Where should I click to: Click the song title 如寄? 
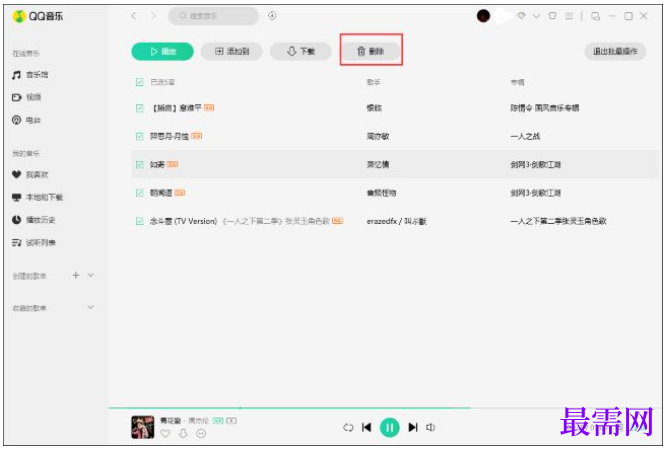click(157, 165)
